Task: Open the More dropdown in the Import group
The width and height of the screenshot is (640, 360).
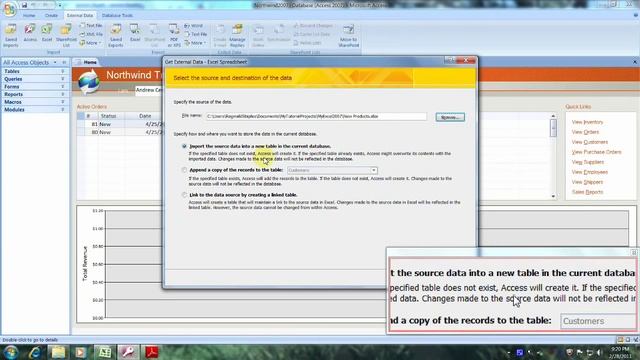Action: tap(91, 43)
